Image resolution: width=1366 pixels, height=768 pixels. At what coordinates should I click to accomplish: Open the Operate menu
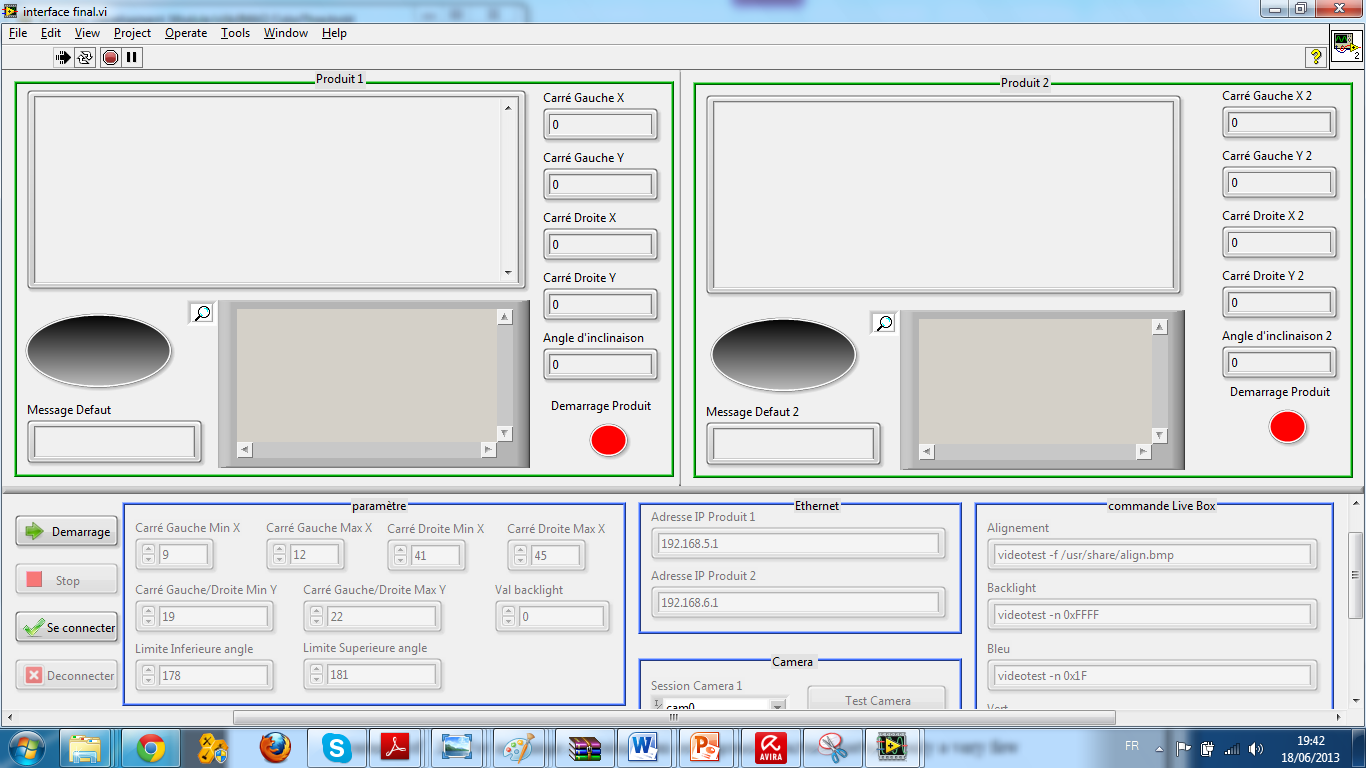pyautogui.click(x=186, y=33)
